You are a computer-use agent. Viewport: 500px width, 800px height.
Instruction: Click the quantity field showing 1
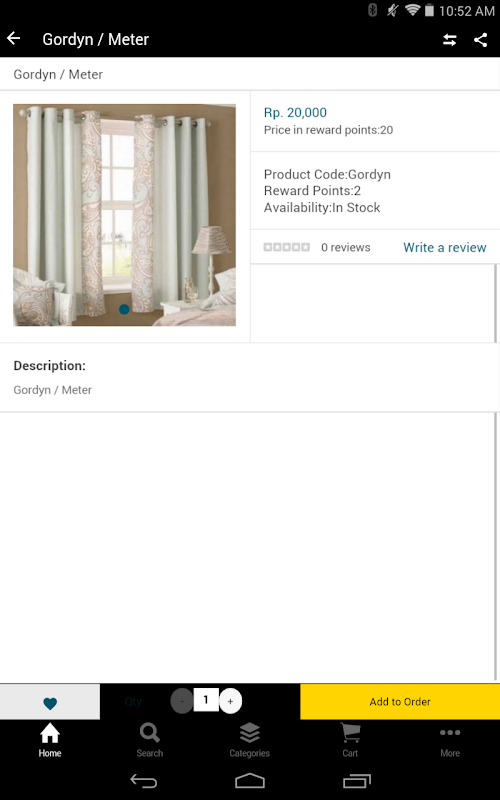pos(206,700)
